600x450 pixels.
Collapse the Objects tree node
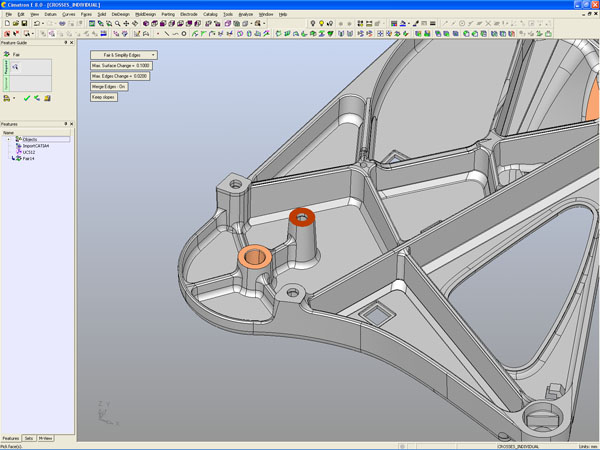pos(10,139)
